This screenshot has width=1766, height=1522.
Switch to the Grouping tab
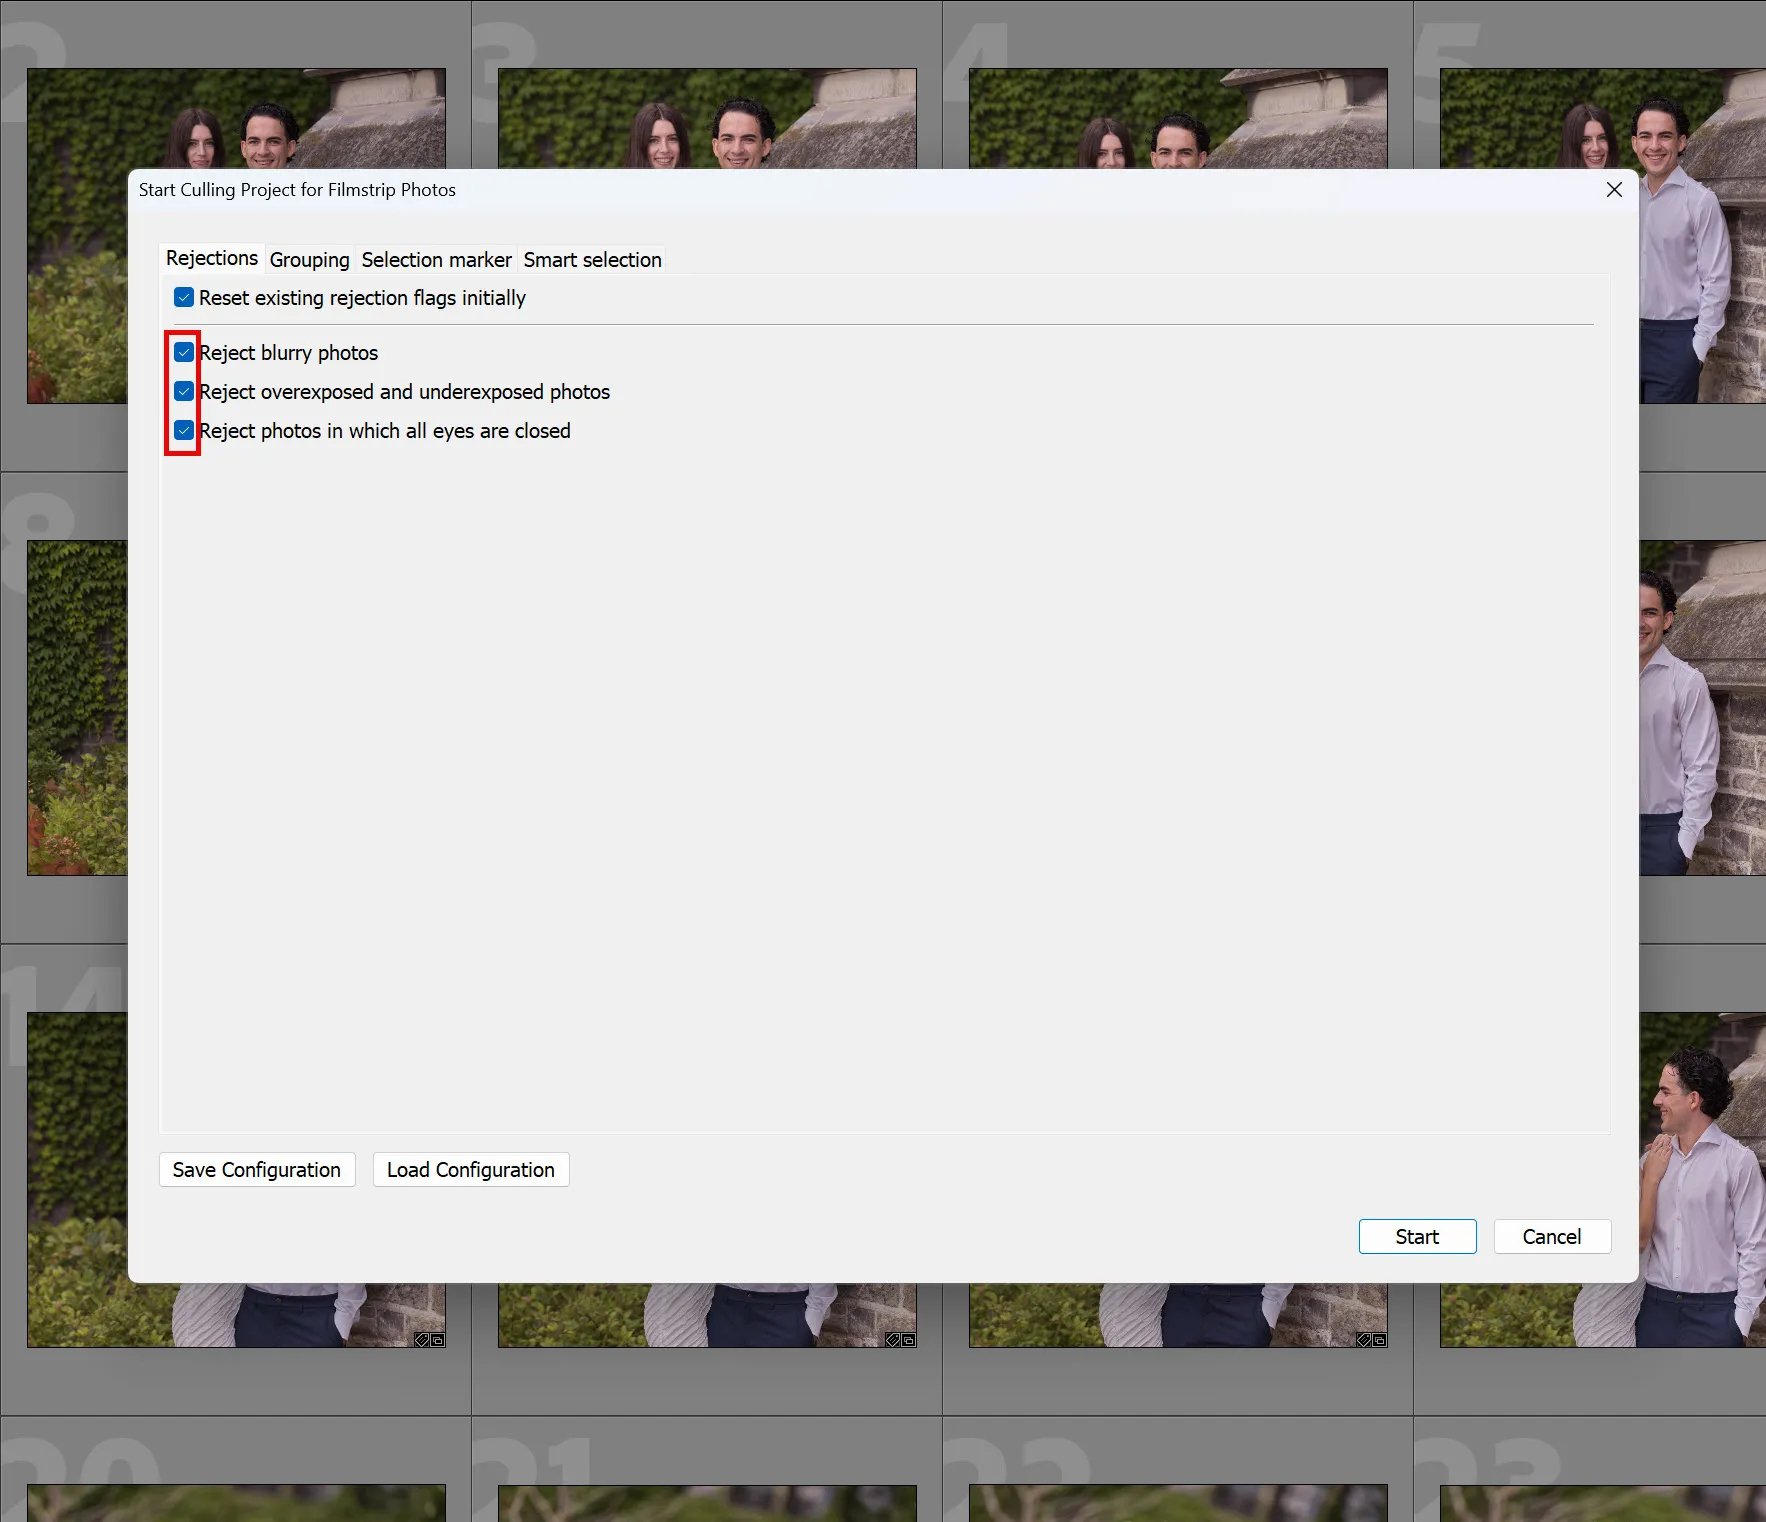(x=309, y=259)
